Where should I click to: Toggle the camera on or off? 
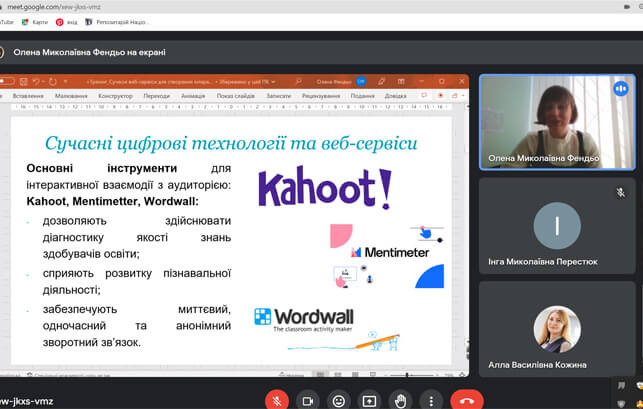[308, 400]
